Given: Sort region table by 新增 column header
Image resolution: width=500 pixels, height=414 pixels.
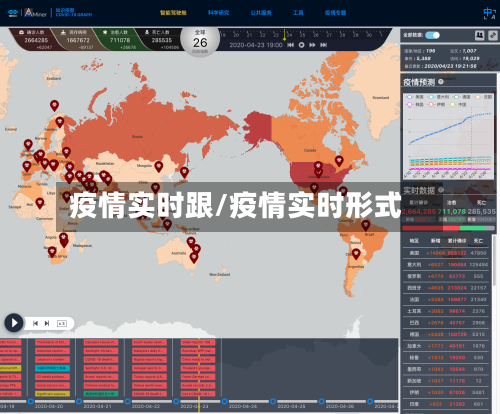Looking at the screenshot, I should pos(435,240).
